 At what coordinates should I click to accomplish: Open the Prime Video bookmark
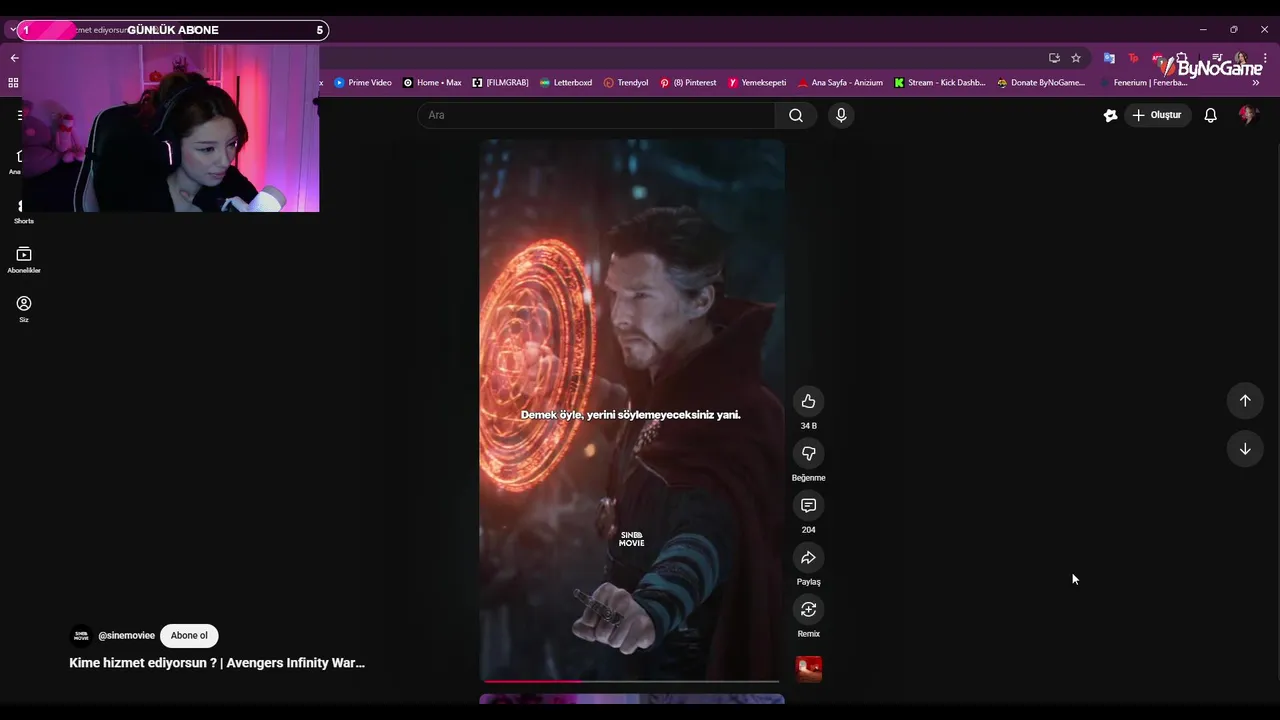(363, 83)
